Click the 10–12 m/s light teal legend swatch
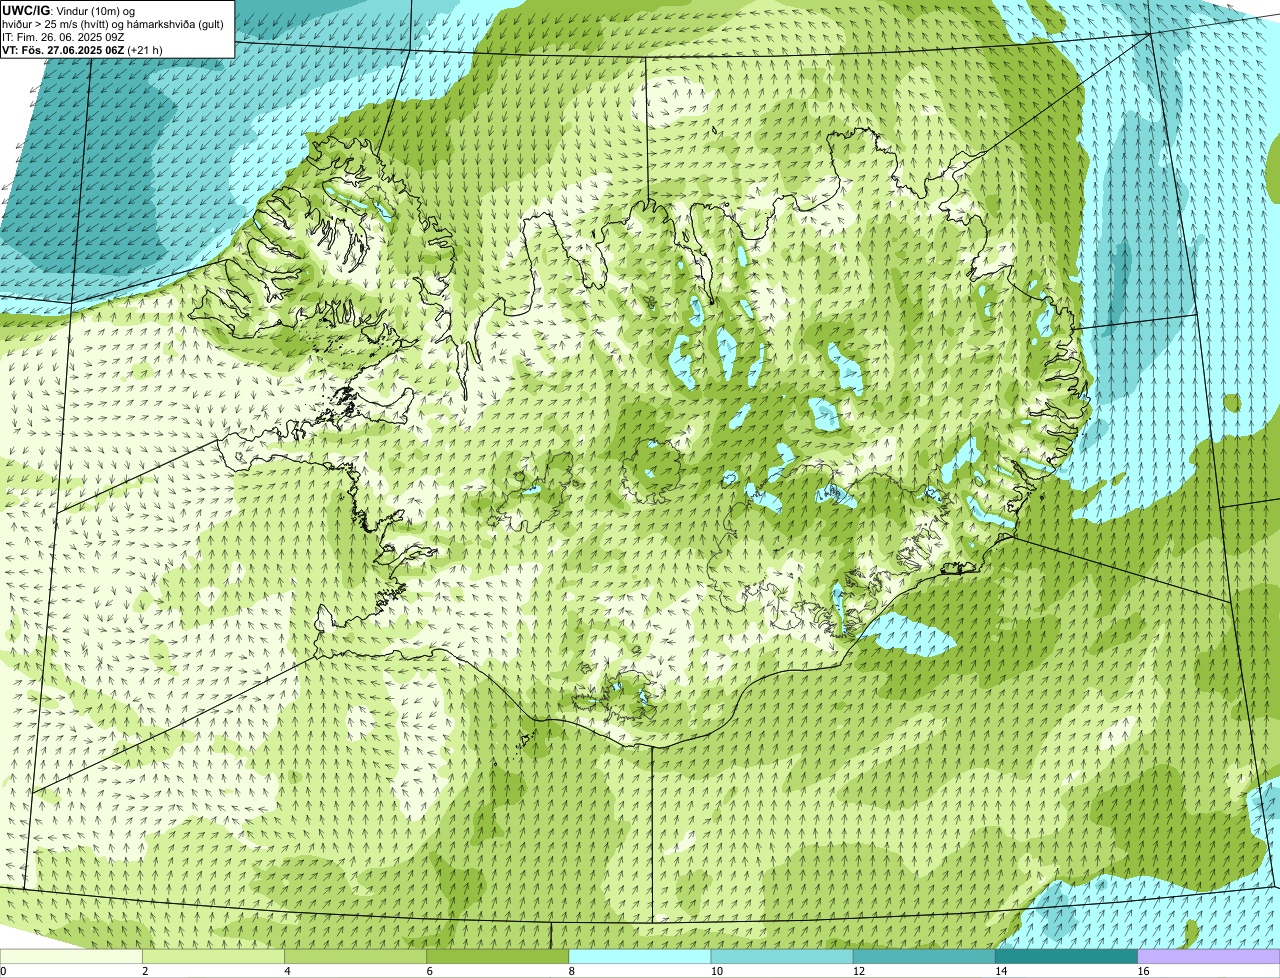 point(782,957)
